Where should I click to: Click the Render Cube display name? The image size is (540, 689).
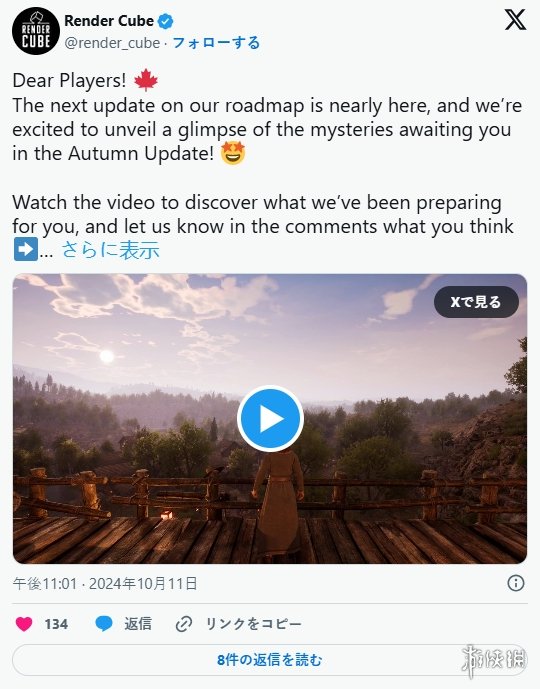[x=109, y=21]
